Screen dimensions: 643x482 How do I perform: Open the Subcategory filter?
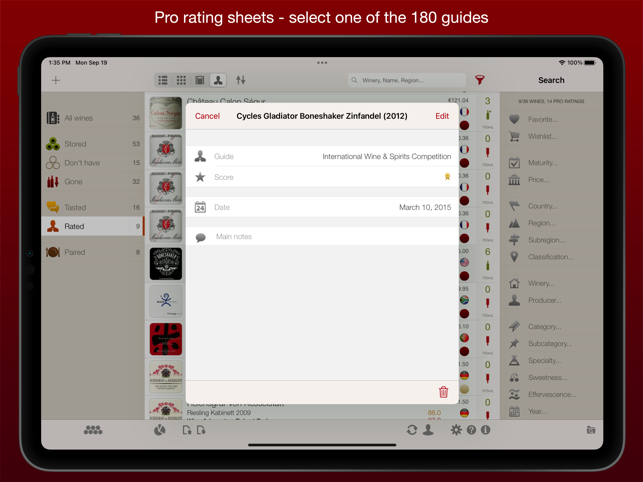click(551, 344)
